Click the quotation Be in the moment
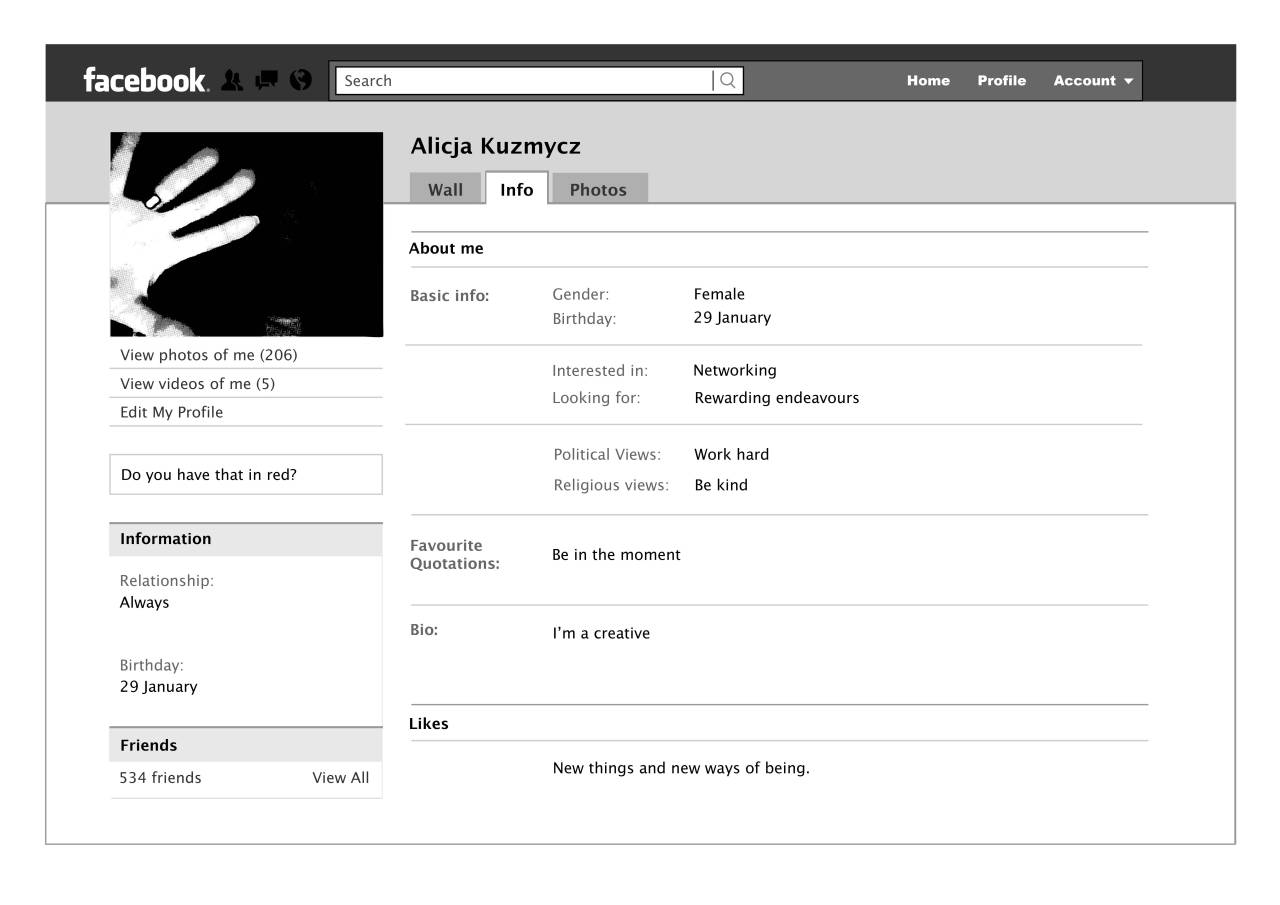Image resolution: width=1280 pixels, height=905 pixels. point(616,555)
